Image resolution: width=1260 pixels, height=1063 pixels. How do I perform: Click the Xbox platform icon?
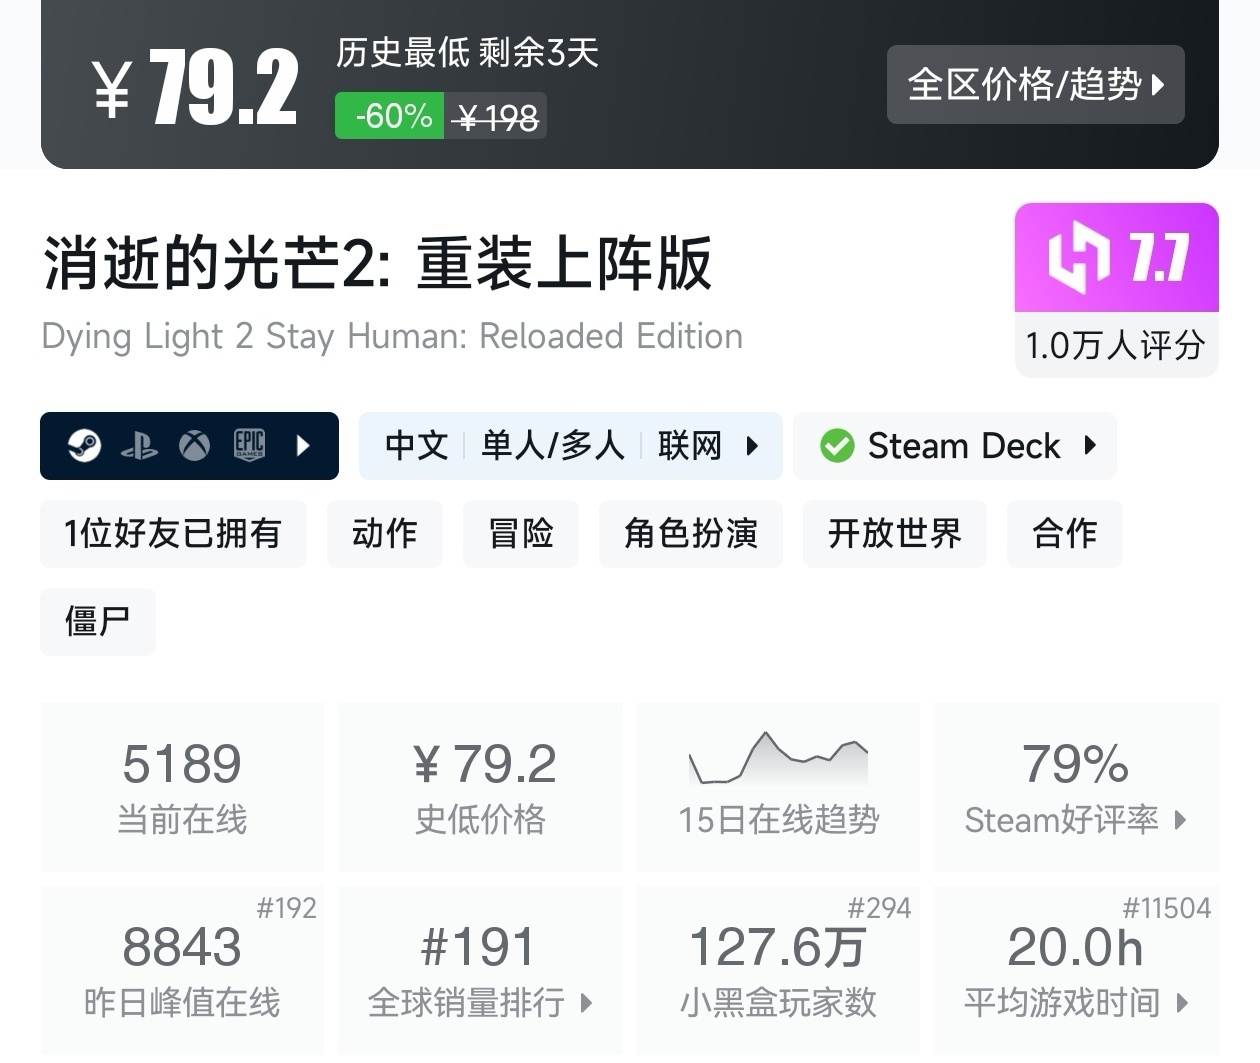194,445
